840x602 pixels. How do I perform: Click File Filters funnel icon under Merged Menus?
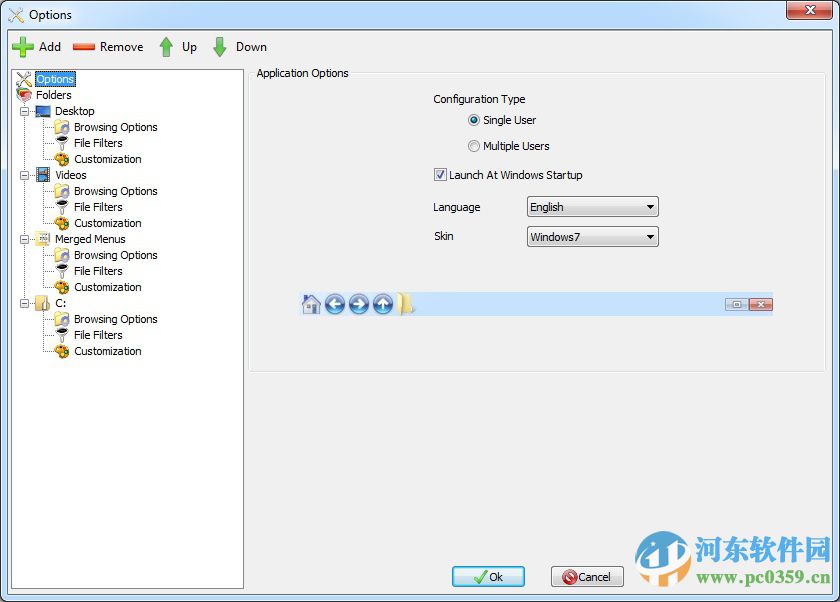(x=62, y=271)
